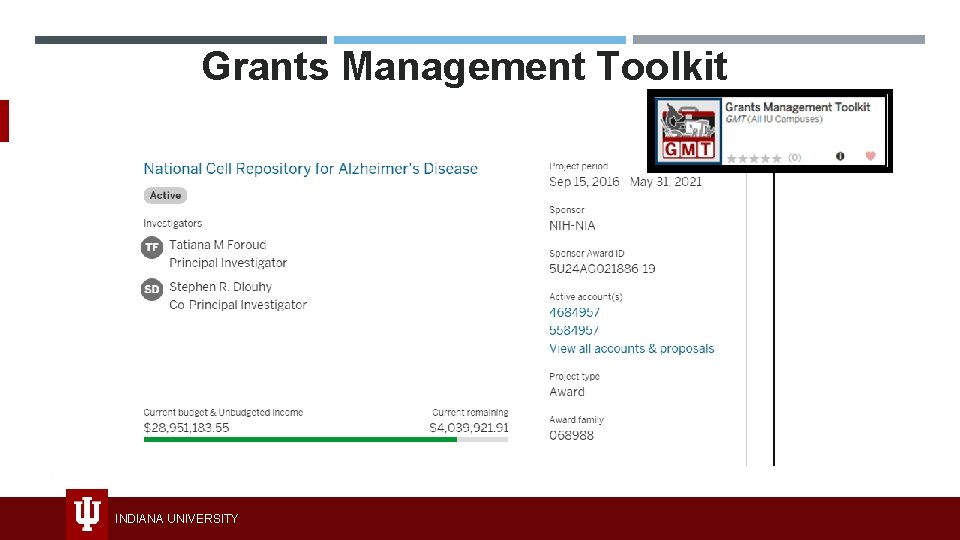
Task: Open National Cell Repository for Alzheimer's Disease link
Action: pyautogui.click(x=310, y=168)
